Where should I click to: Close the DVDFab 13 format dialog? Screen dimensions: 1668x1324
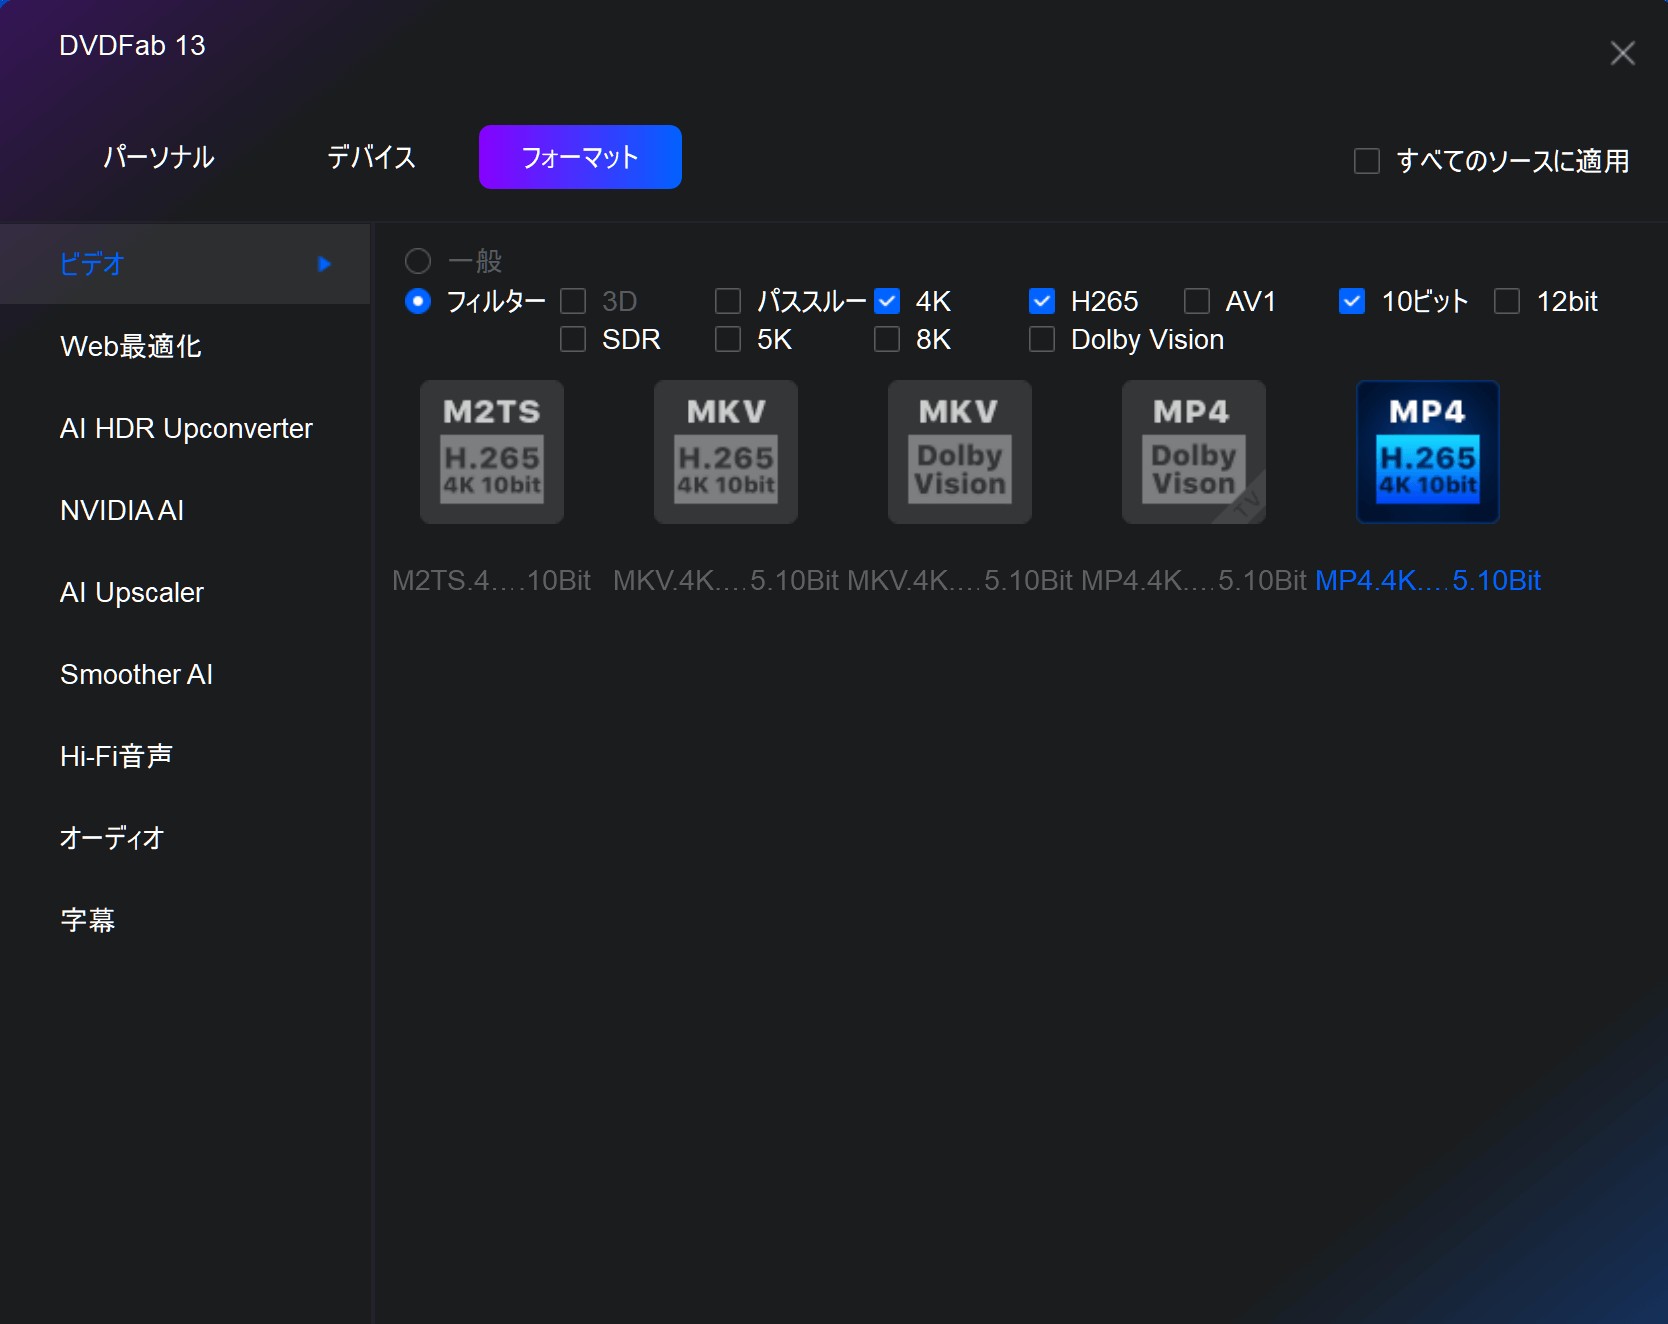point(1622,53)
